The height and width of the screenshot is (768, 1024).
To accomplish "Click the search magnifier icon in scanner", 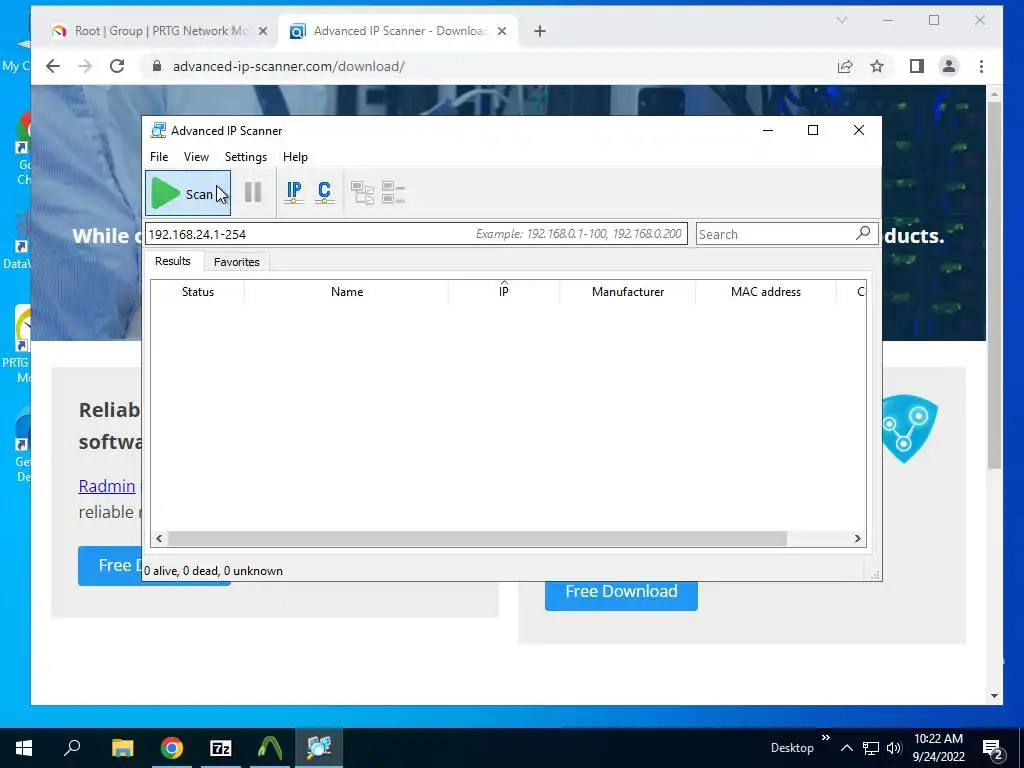I will coord(863,232).
